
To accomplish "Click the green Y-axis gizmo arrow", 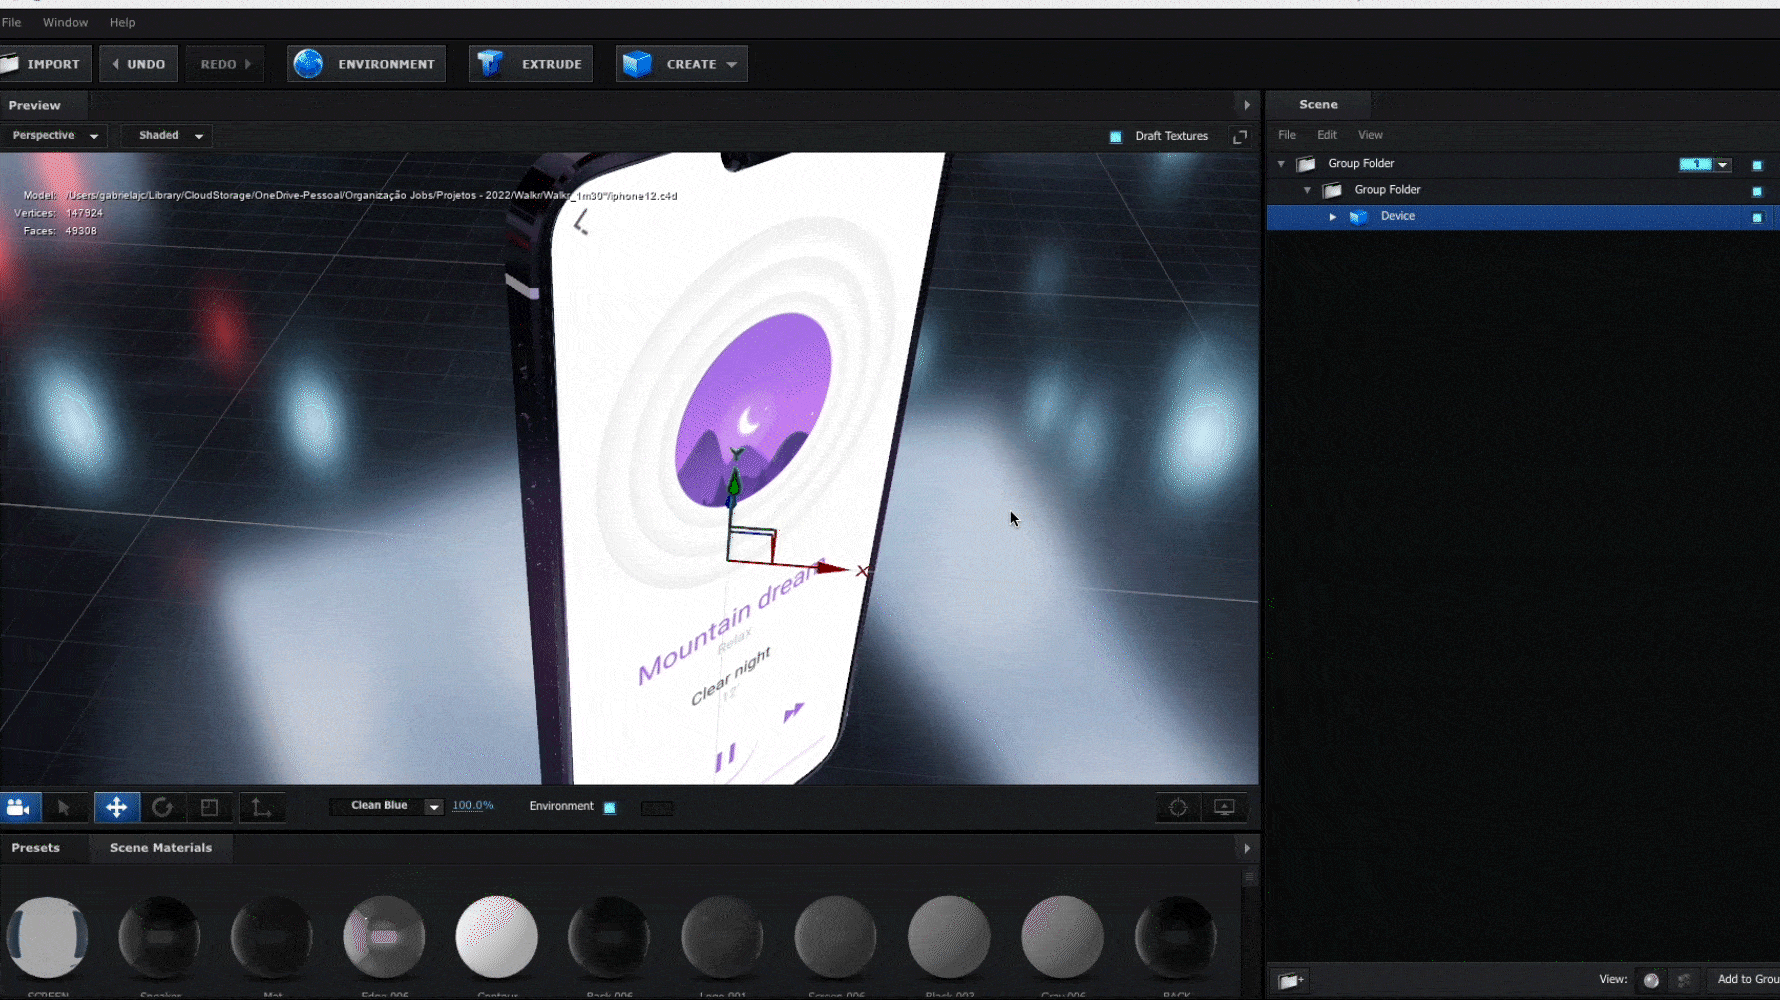I will coord(734,483).
